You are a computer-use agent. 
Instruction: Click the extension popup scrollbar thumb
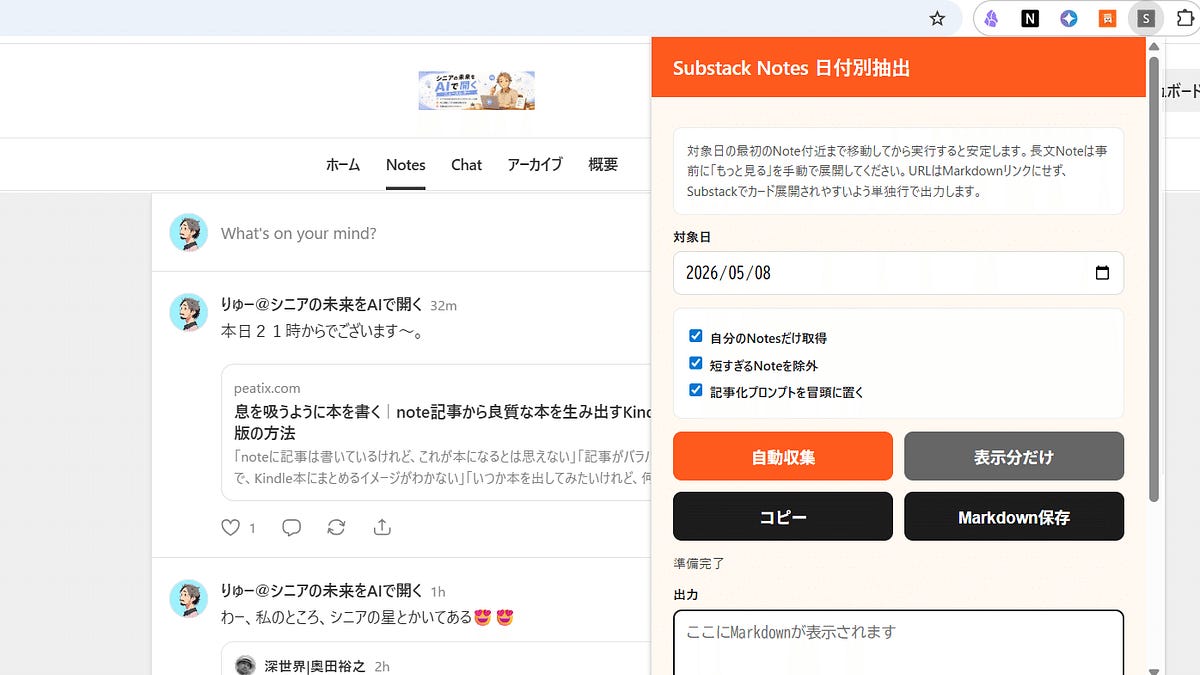tap(1154, 278)
